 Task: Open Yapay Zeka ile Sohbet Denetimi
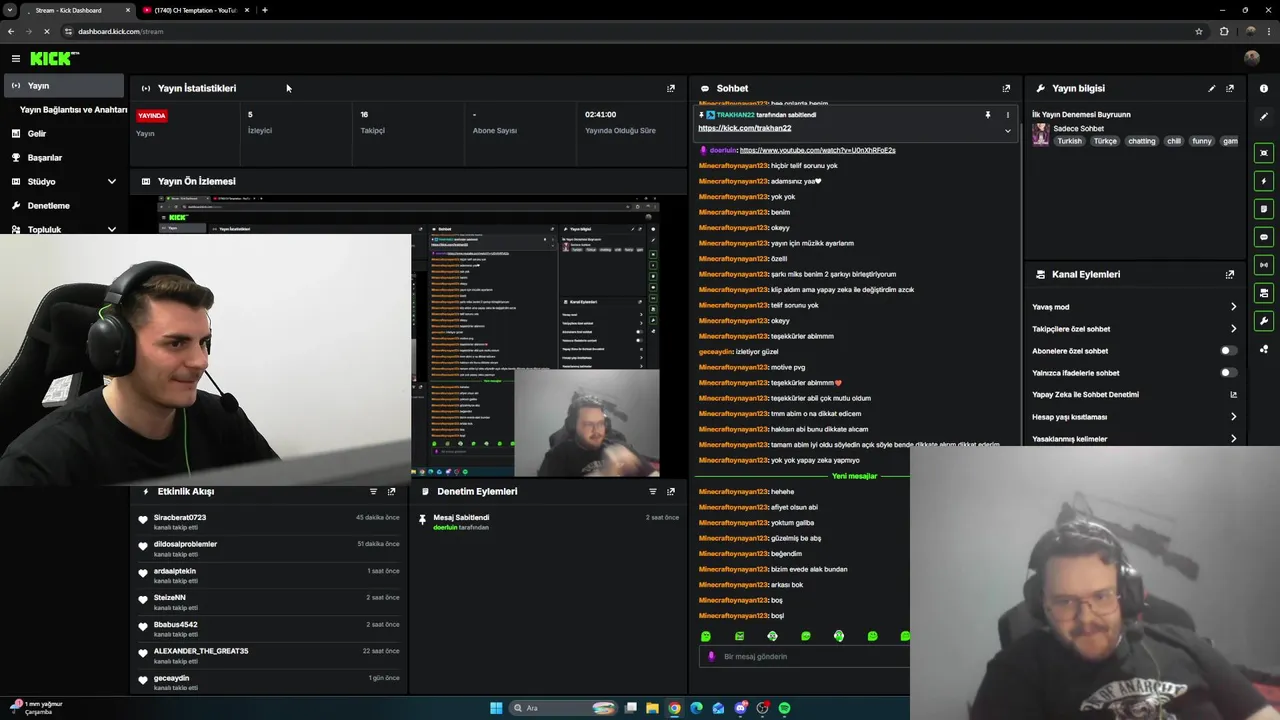pyautogui.click(x=1135, y=395)
